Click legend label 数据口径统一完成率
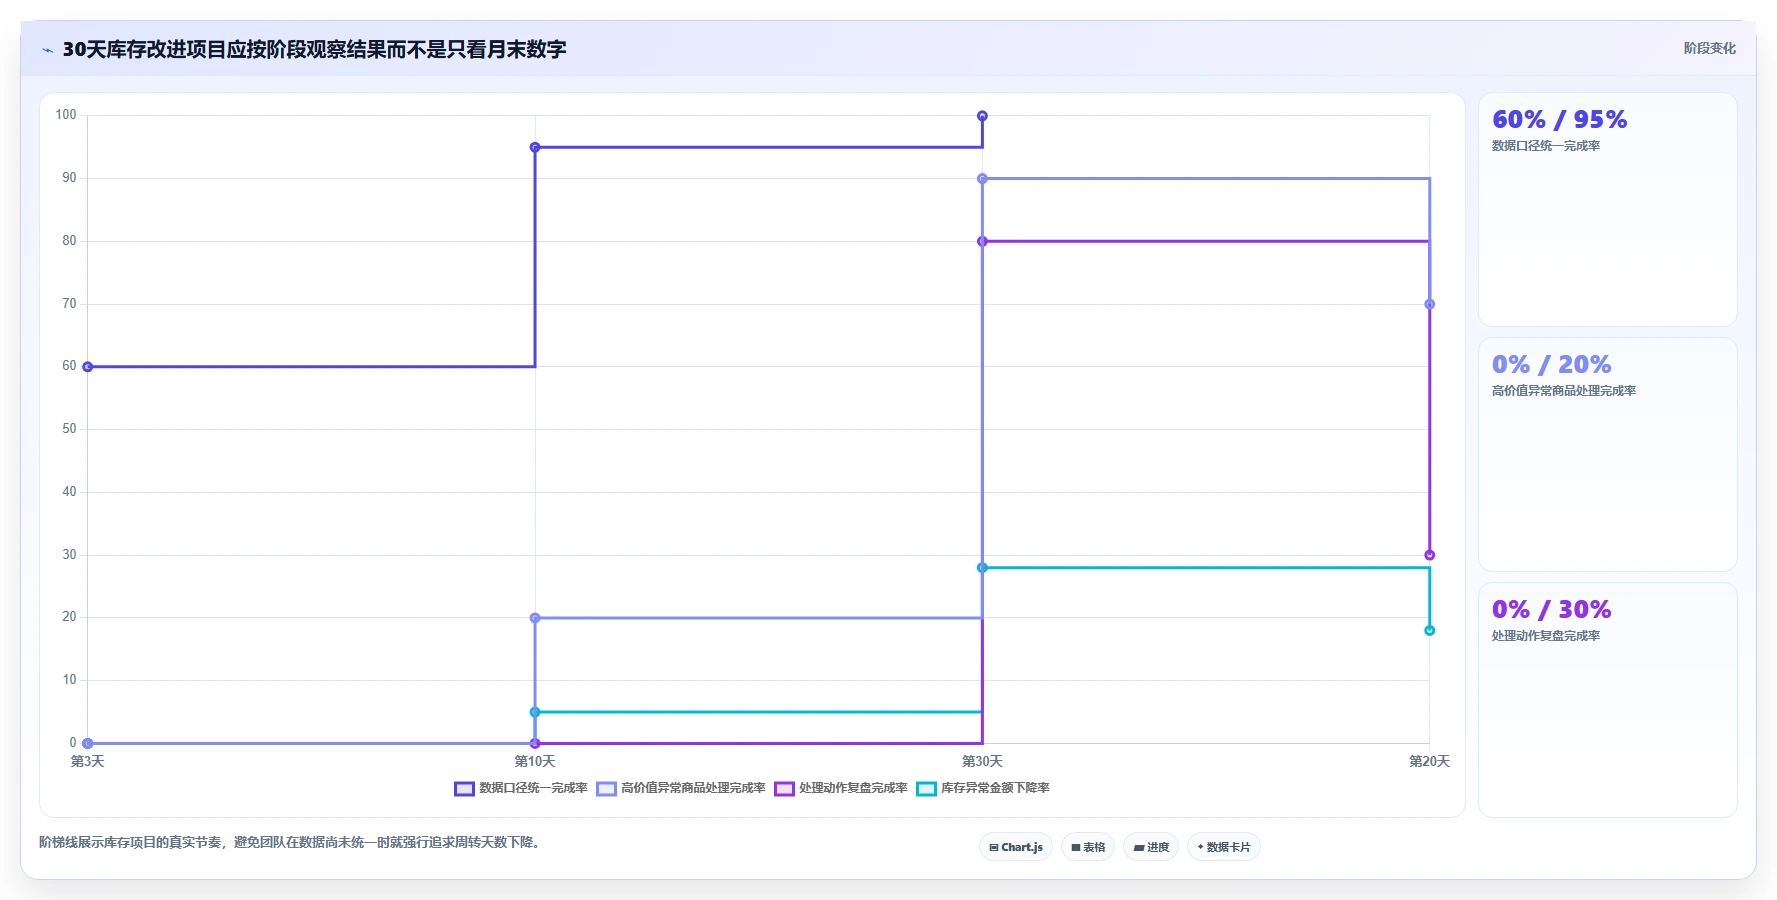 (x=533, y=788)
